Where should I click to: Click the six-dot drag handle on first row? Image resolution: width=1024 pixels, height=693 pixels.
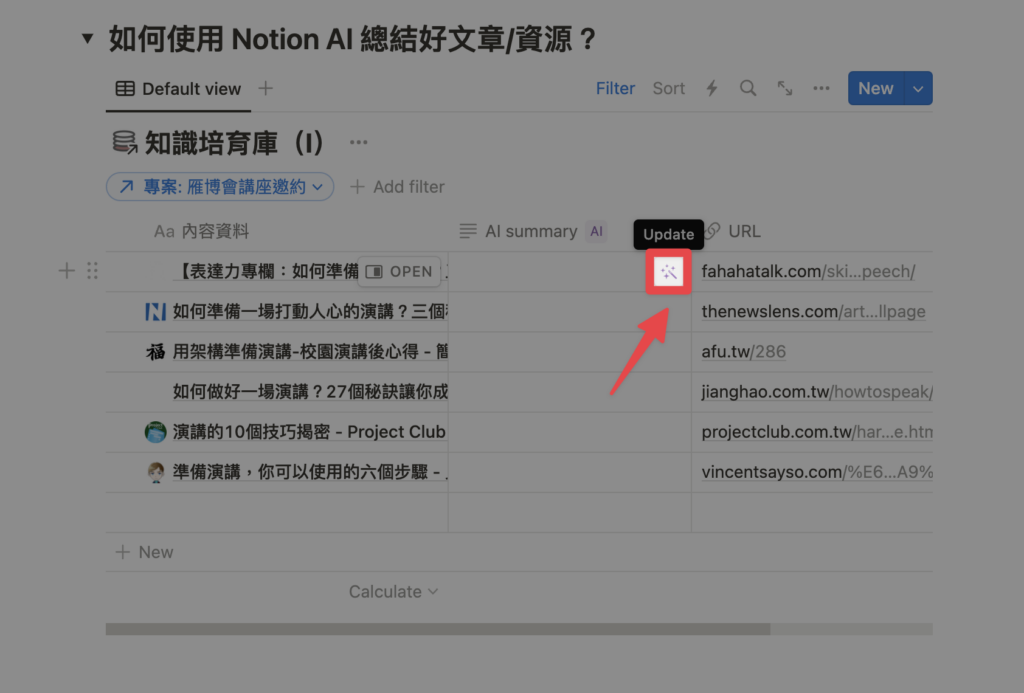click(x=92, y=270)
